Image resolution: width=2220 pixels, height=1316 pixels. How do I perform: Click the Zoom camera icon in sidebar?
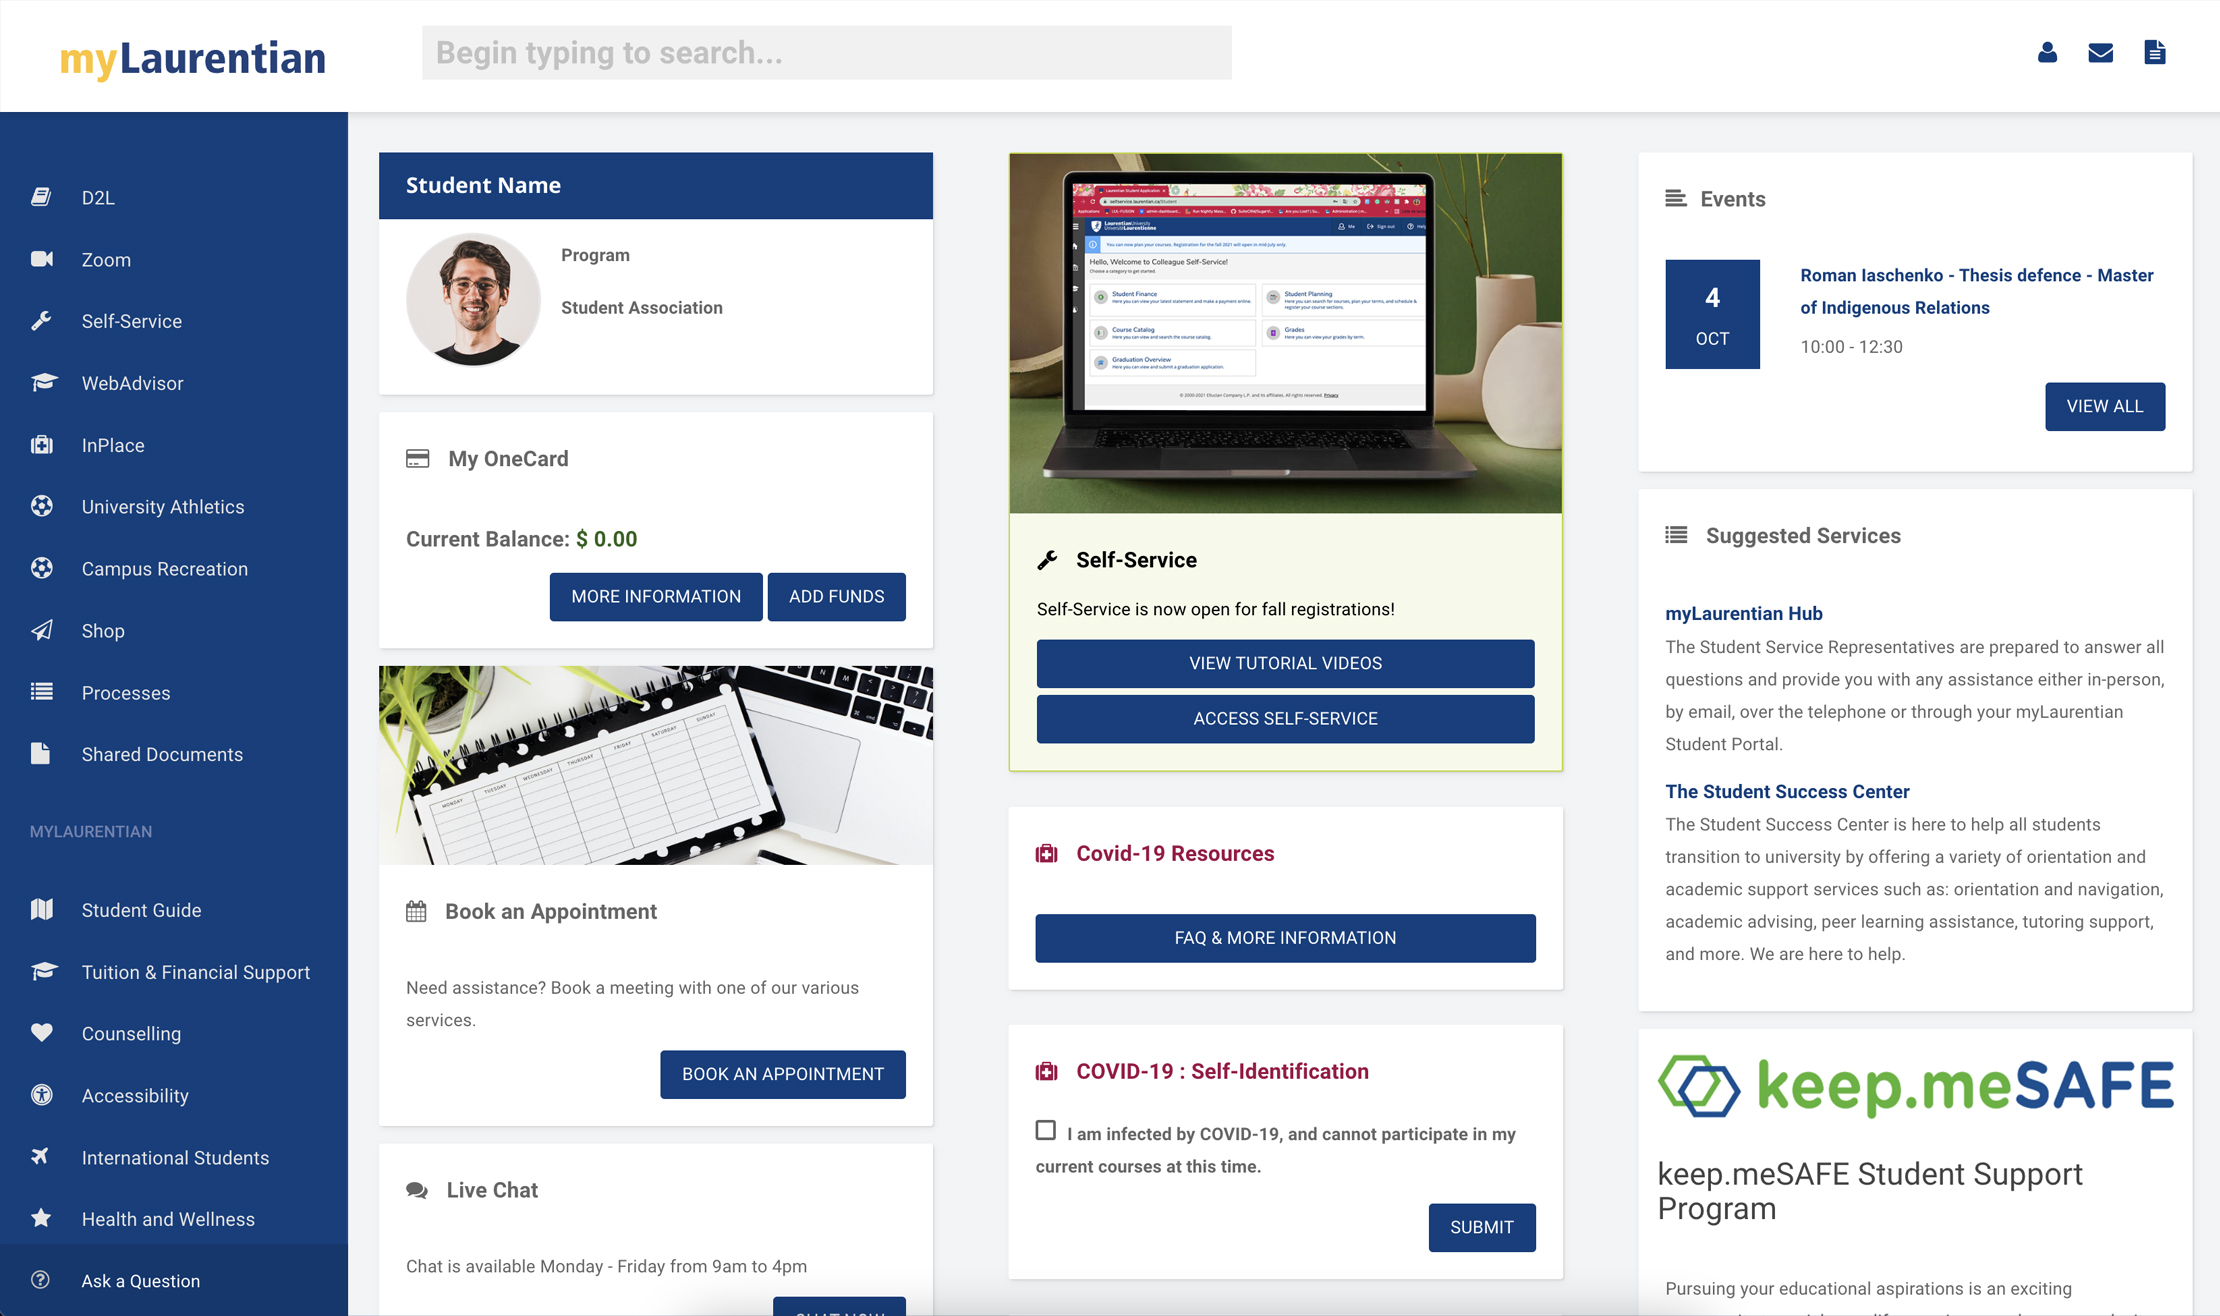click(x=41, y=259)
